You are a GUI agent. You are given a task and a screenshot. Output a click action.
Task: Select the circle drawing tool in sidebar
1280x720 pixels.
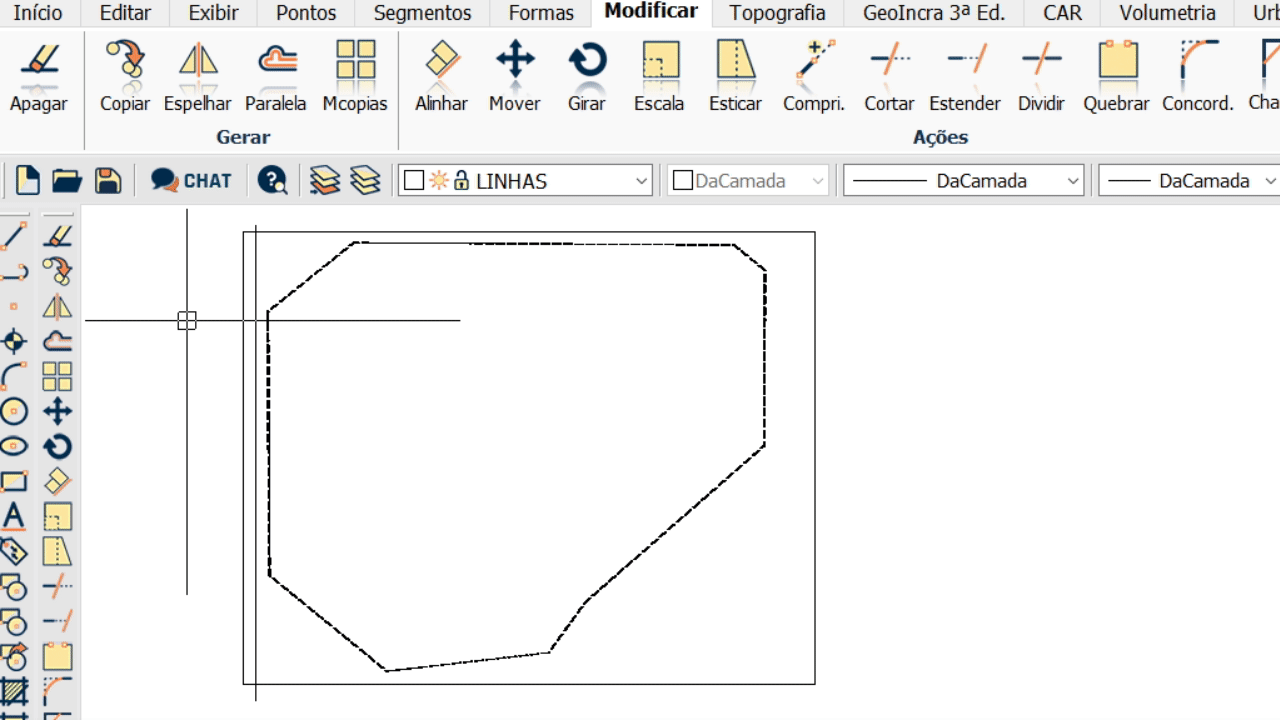point(14,411)
